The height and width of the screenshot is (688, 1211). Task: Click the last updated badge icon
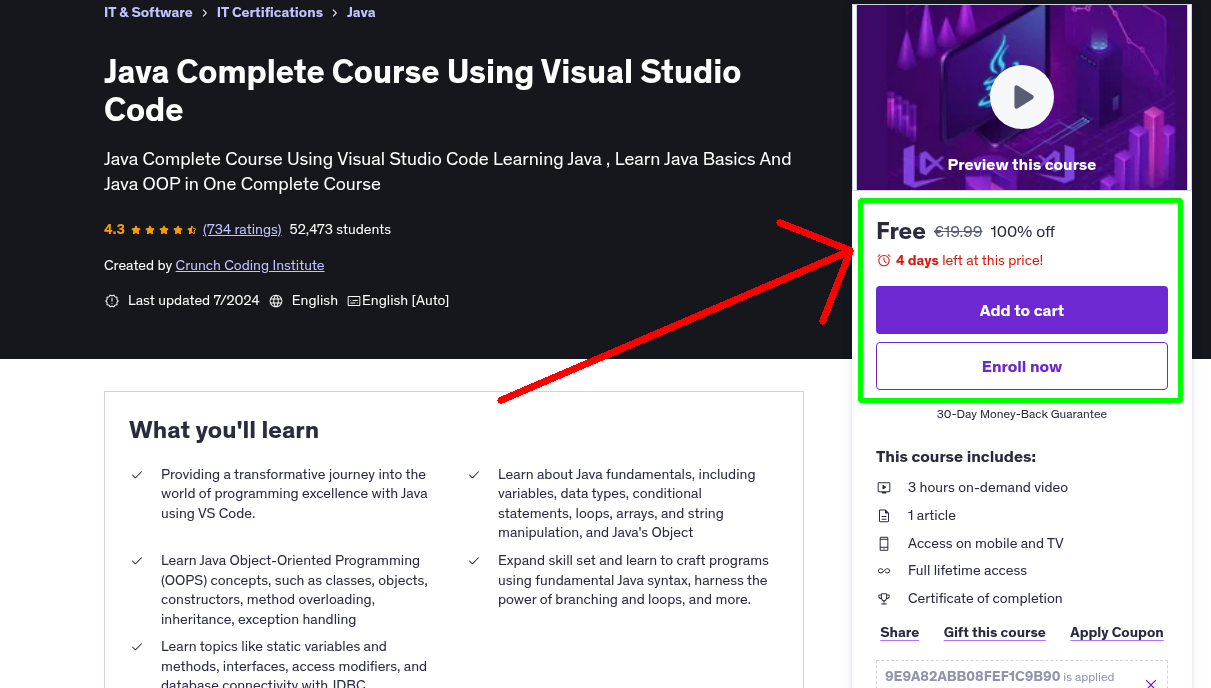[112, 301]
